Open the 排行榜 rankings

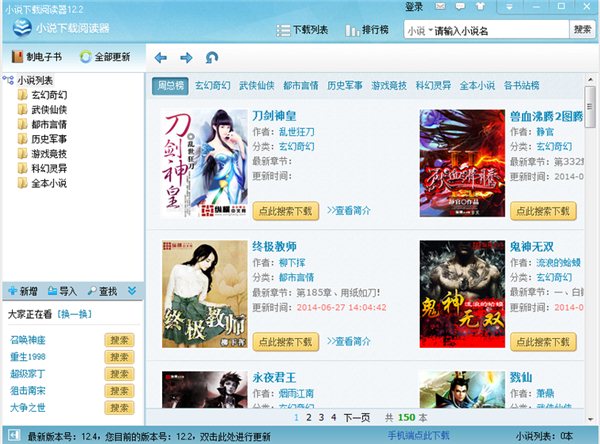tap(367, 30)
